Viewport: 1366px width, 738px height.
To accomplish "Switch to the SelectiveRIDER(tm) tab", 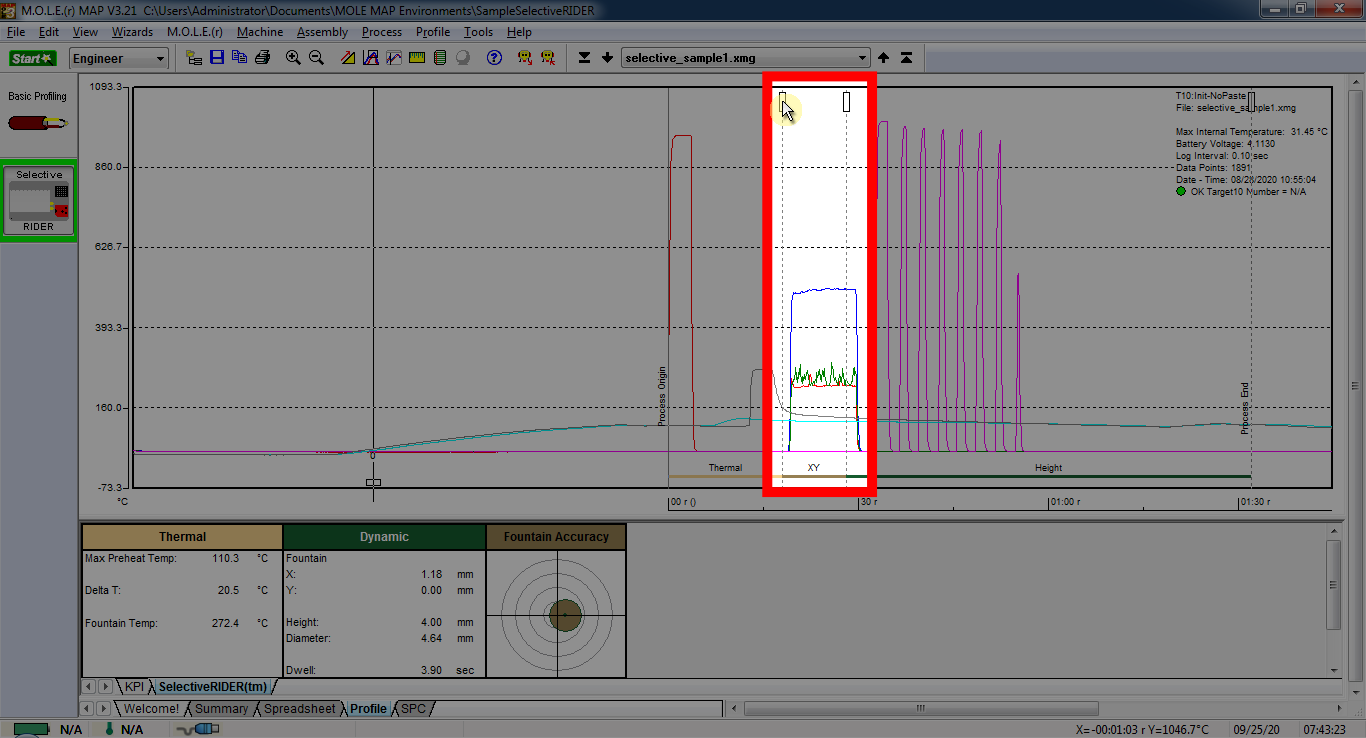I will point(212,687).
